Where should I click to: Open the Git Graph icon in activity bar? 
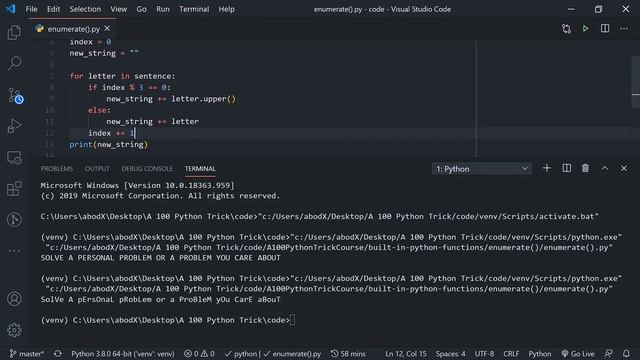(x=14, y=220)
